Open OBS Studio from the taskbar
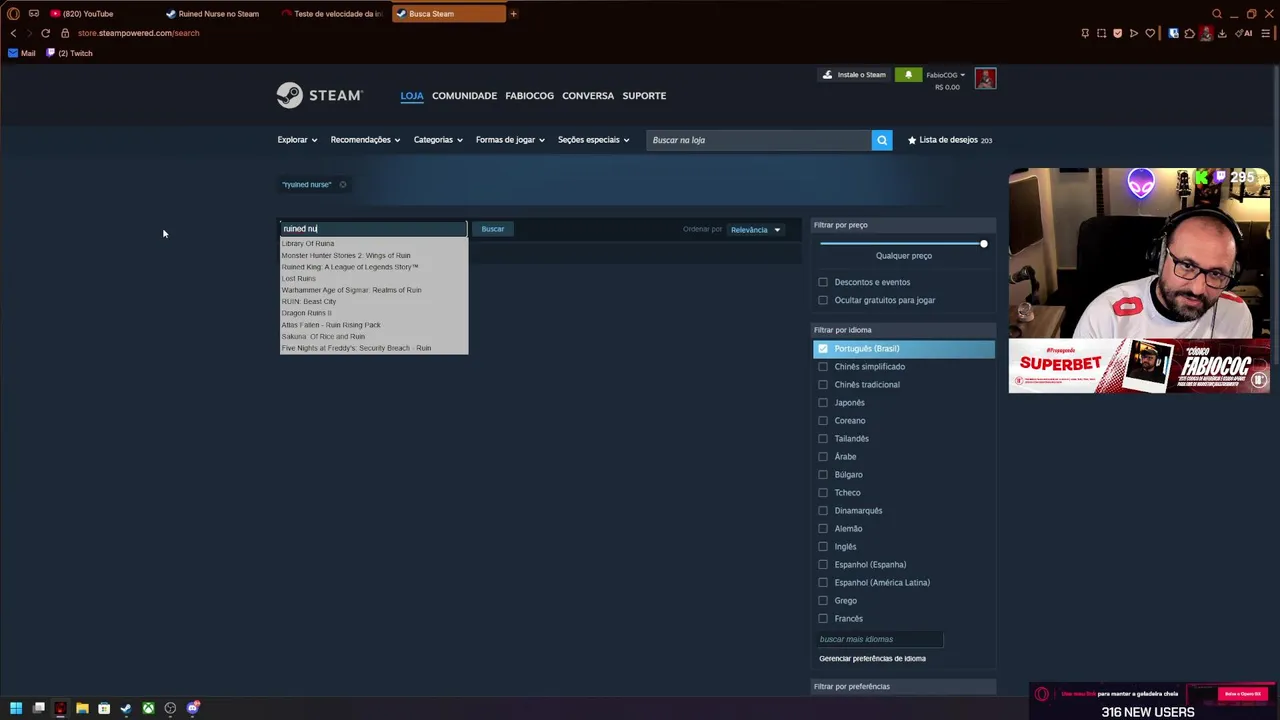Screen dimensions: 1280x720 (170, 708)
